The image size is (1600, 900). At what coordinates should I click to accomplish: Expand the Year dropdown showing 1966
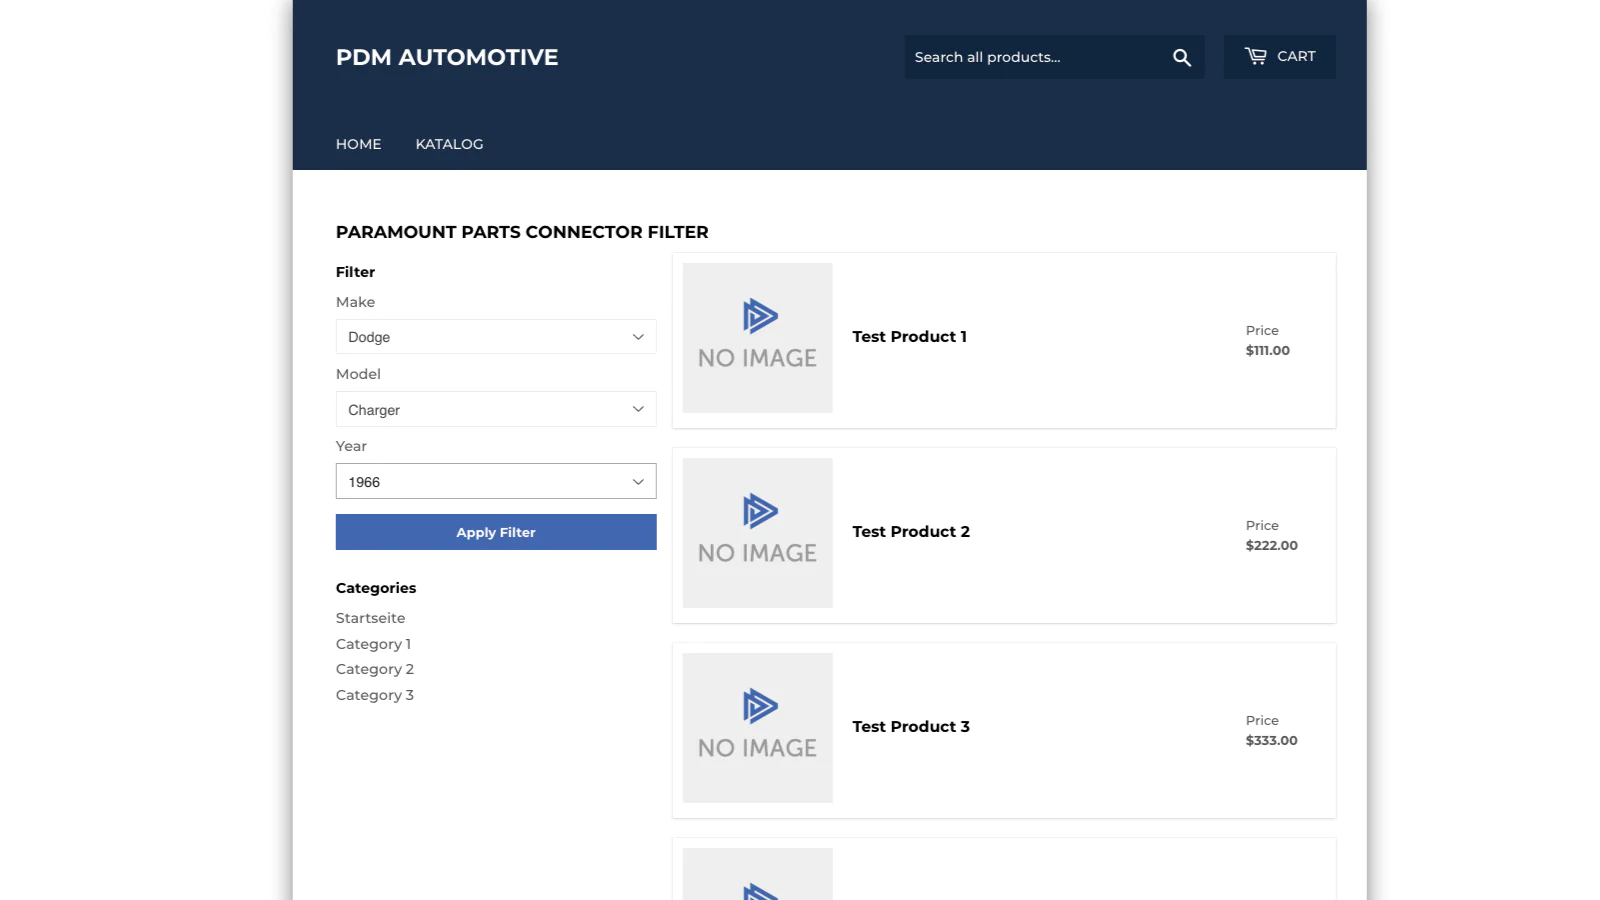(496, 482)
